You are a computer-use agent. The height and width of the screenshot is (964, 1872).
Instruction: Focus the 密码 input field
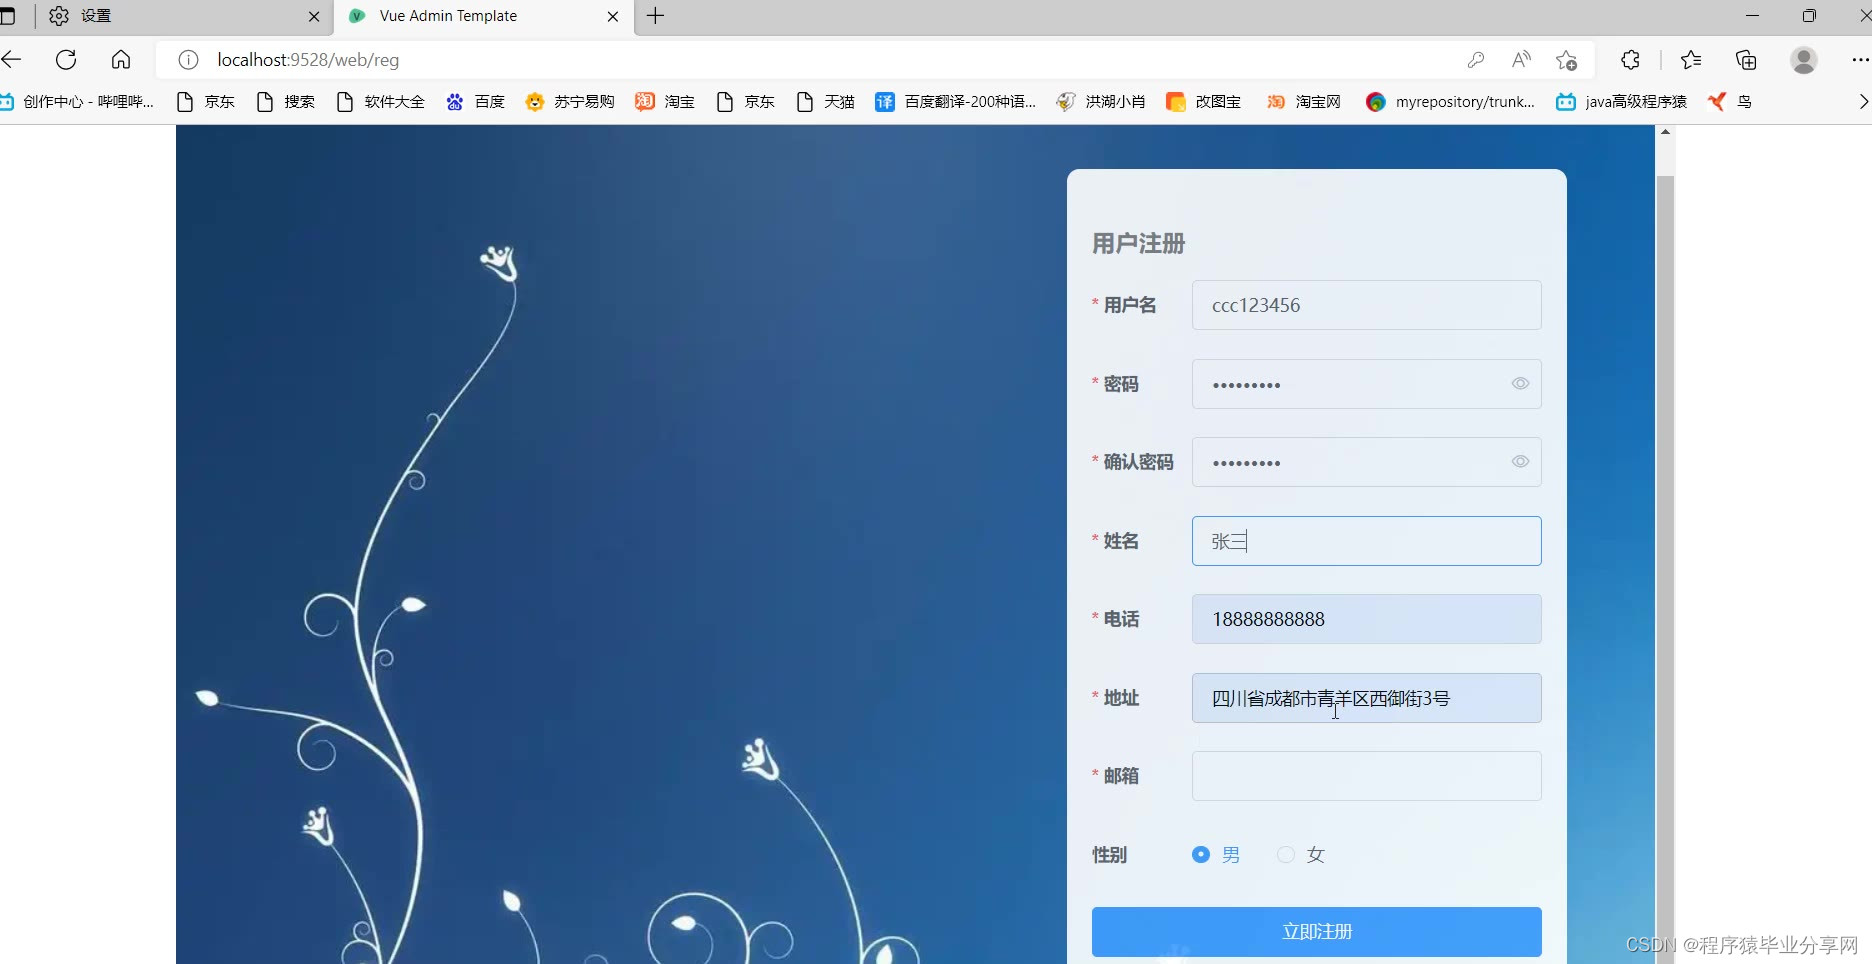point(1367,384)
